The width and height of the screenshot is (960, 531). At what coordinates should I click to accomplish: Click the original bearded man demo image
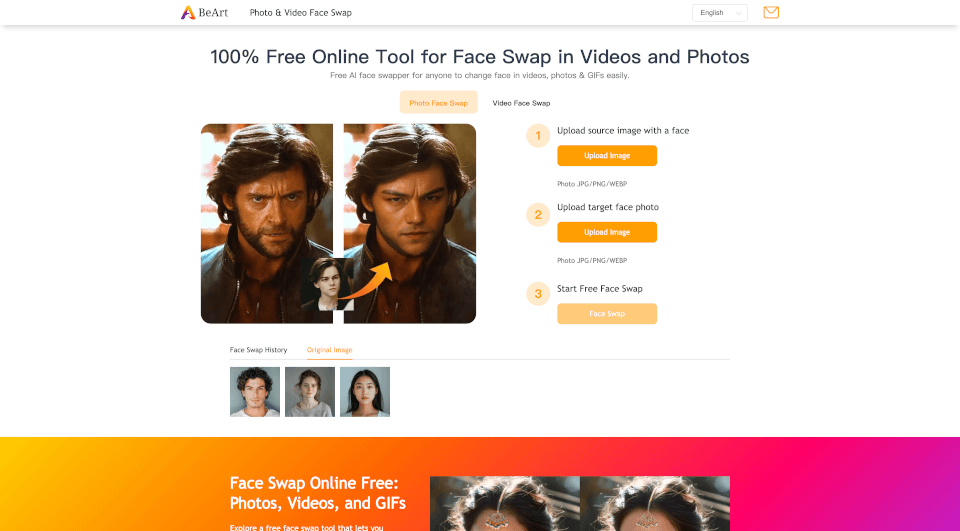[x=267, y=224]
